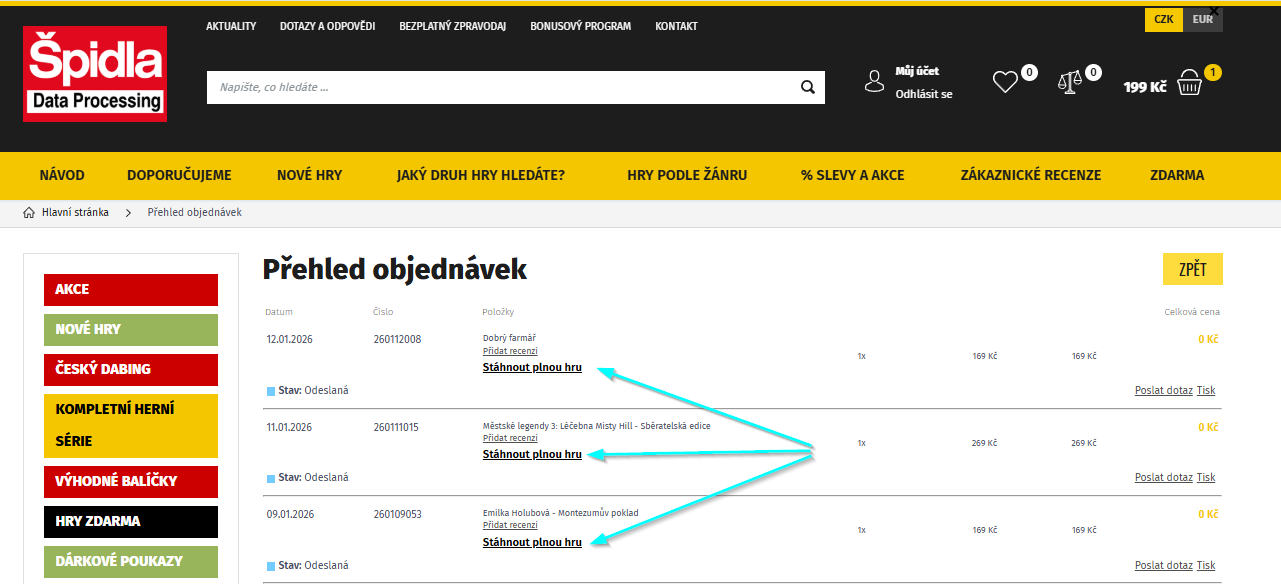1281x584 pixels.
Task: Switch currency to EUR
Action: [1202, 19]
